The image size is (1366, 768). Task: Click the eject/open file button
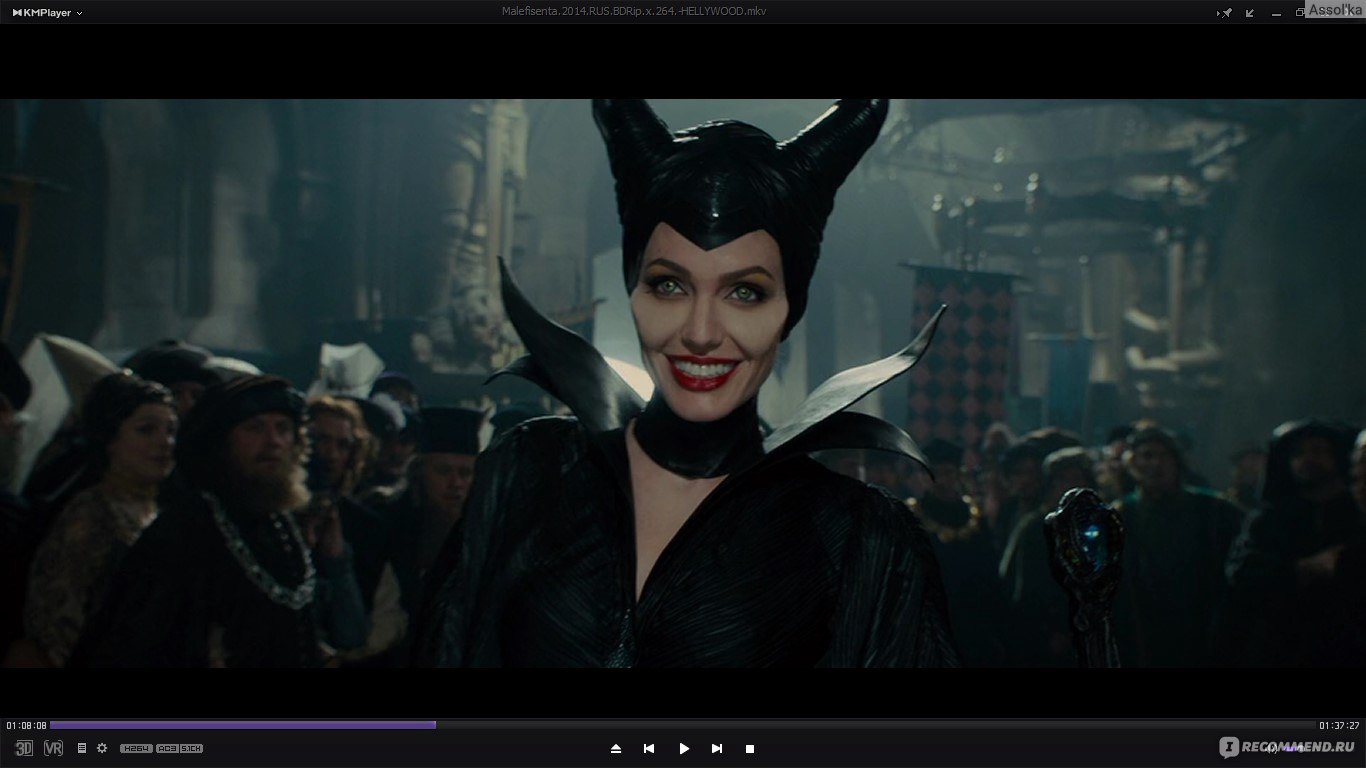click(x=616, y=748)
